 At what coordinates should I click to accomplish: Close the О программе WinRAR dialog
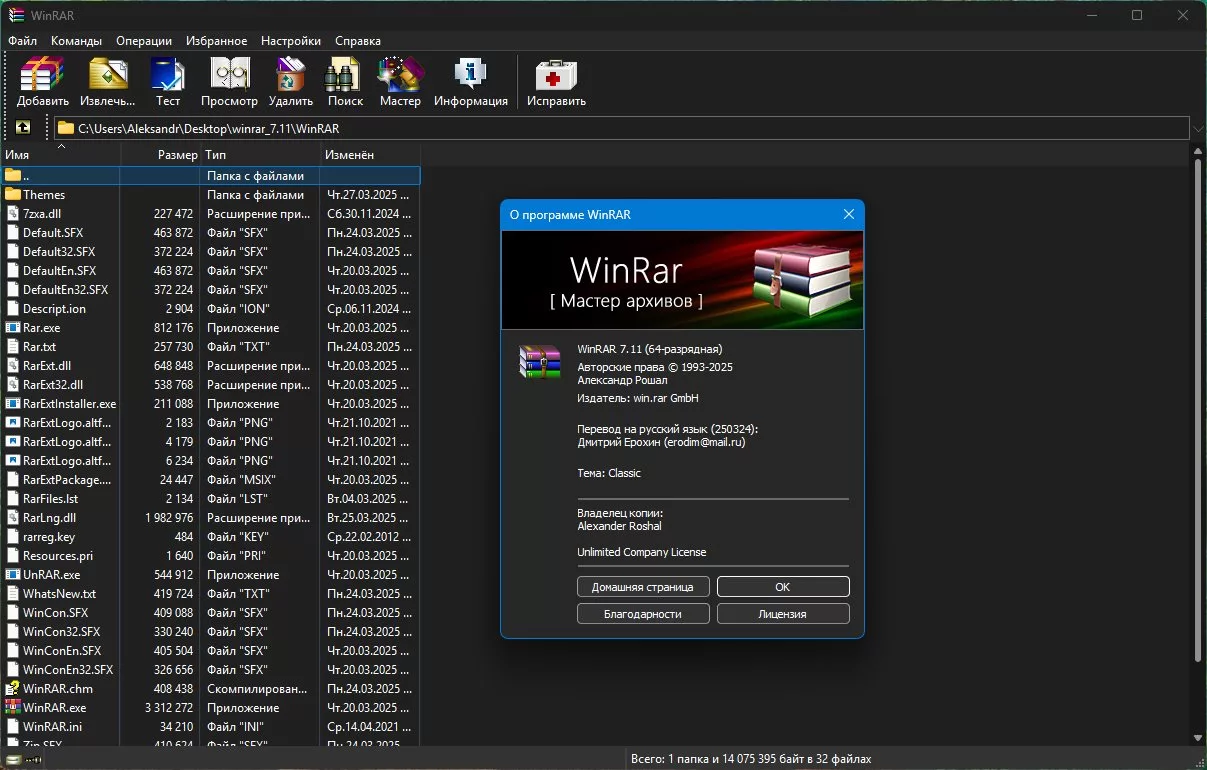click(848, 215)
